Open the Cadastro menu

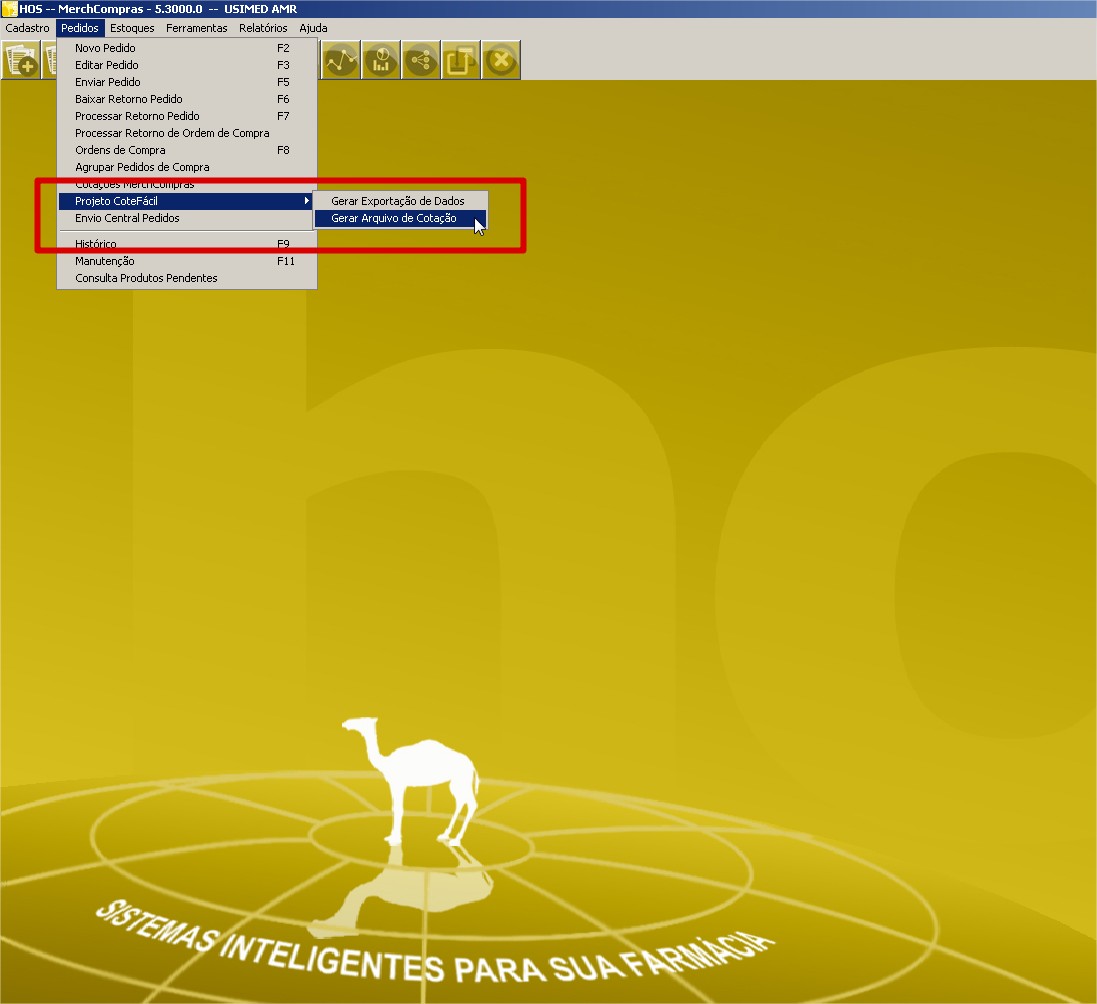(x=27, y=28)
